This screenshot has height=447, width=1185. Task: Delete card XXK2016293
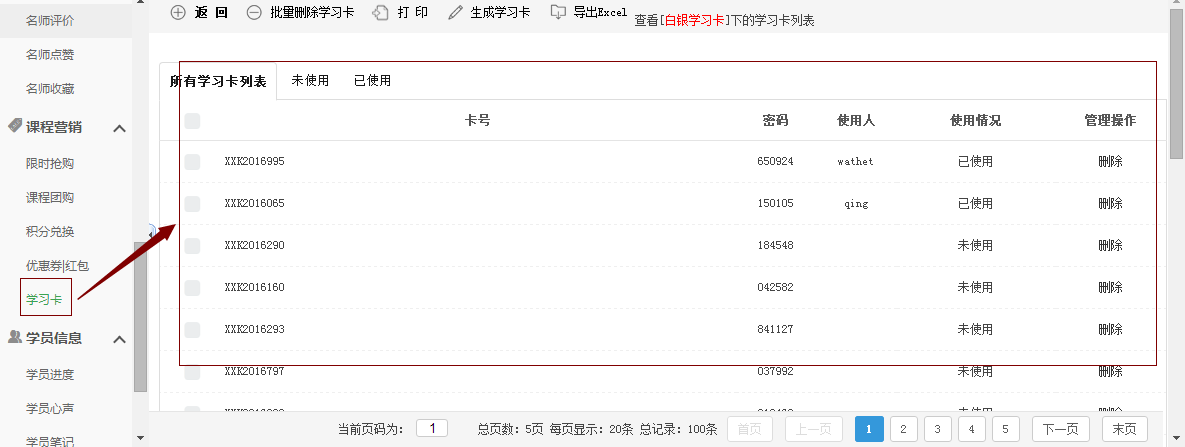tap(1110, 330)
